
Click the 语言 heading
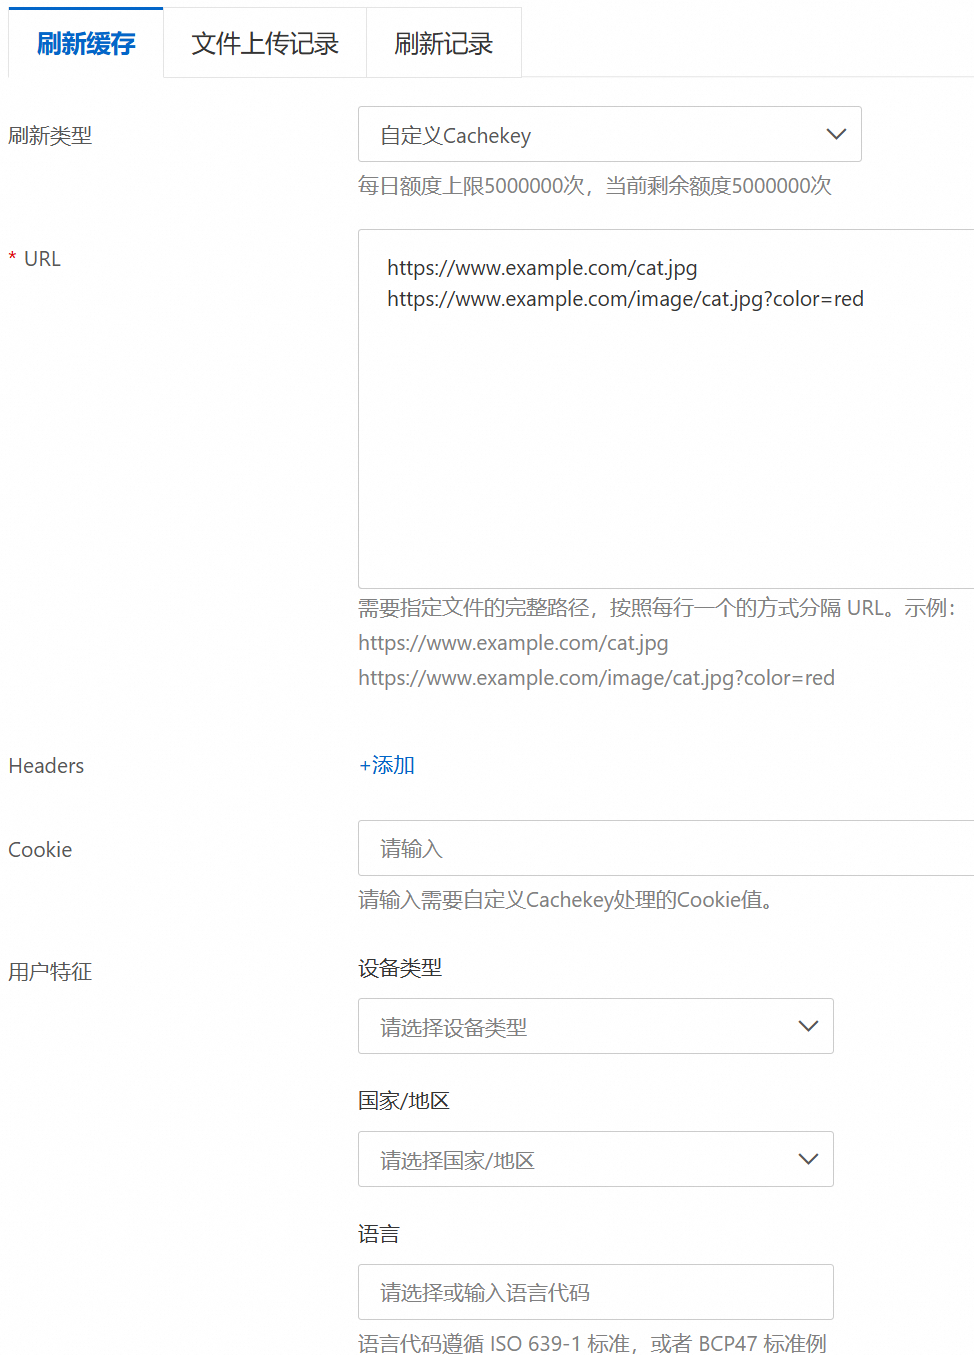[x=379, y=1234]
